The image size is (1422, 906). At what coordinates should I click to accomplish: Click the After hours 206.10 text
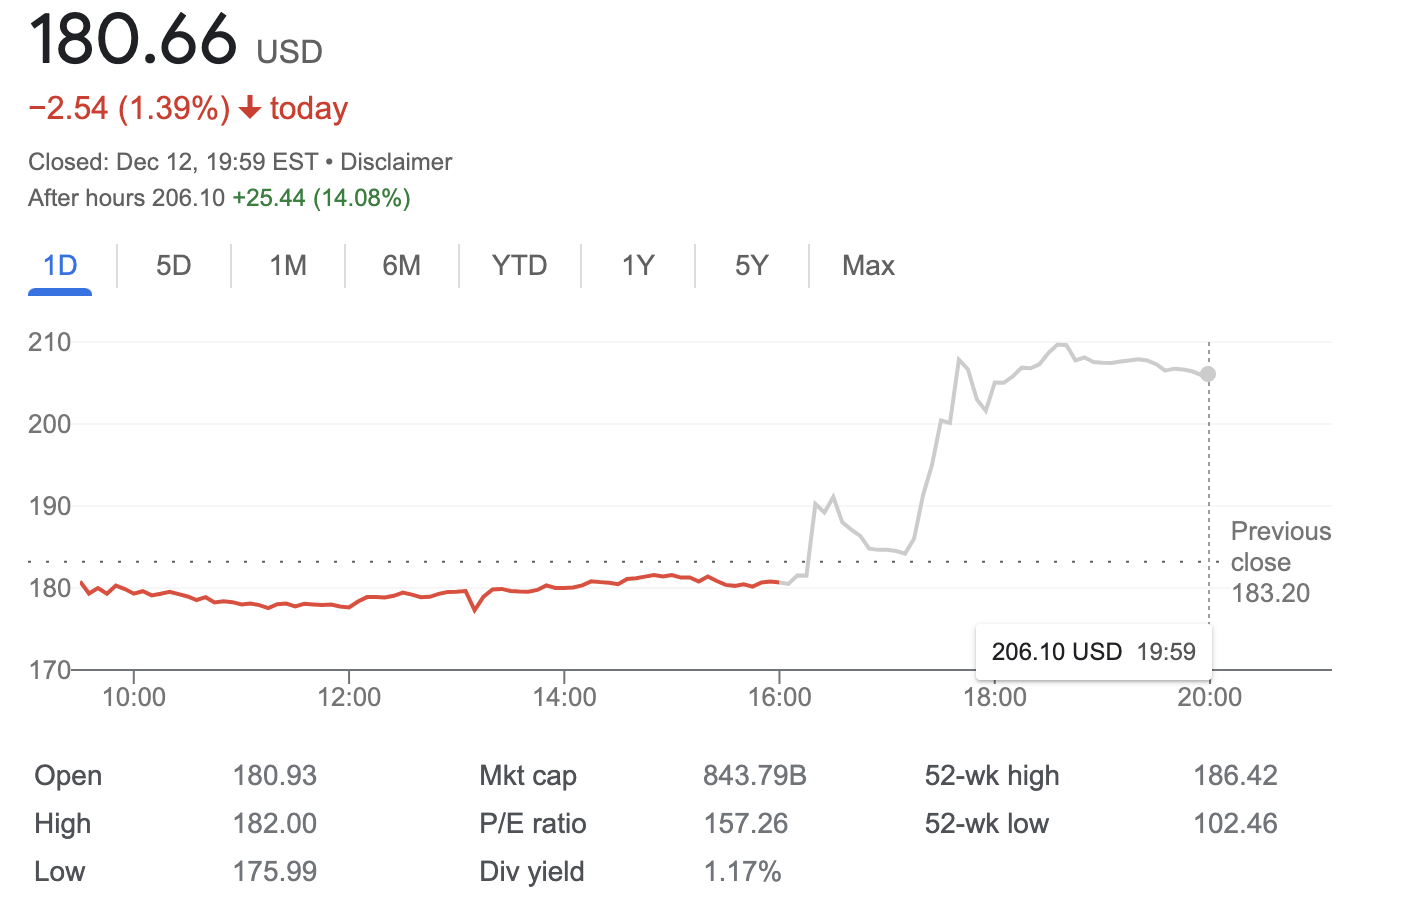[x=127, y=198]
